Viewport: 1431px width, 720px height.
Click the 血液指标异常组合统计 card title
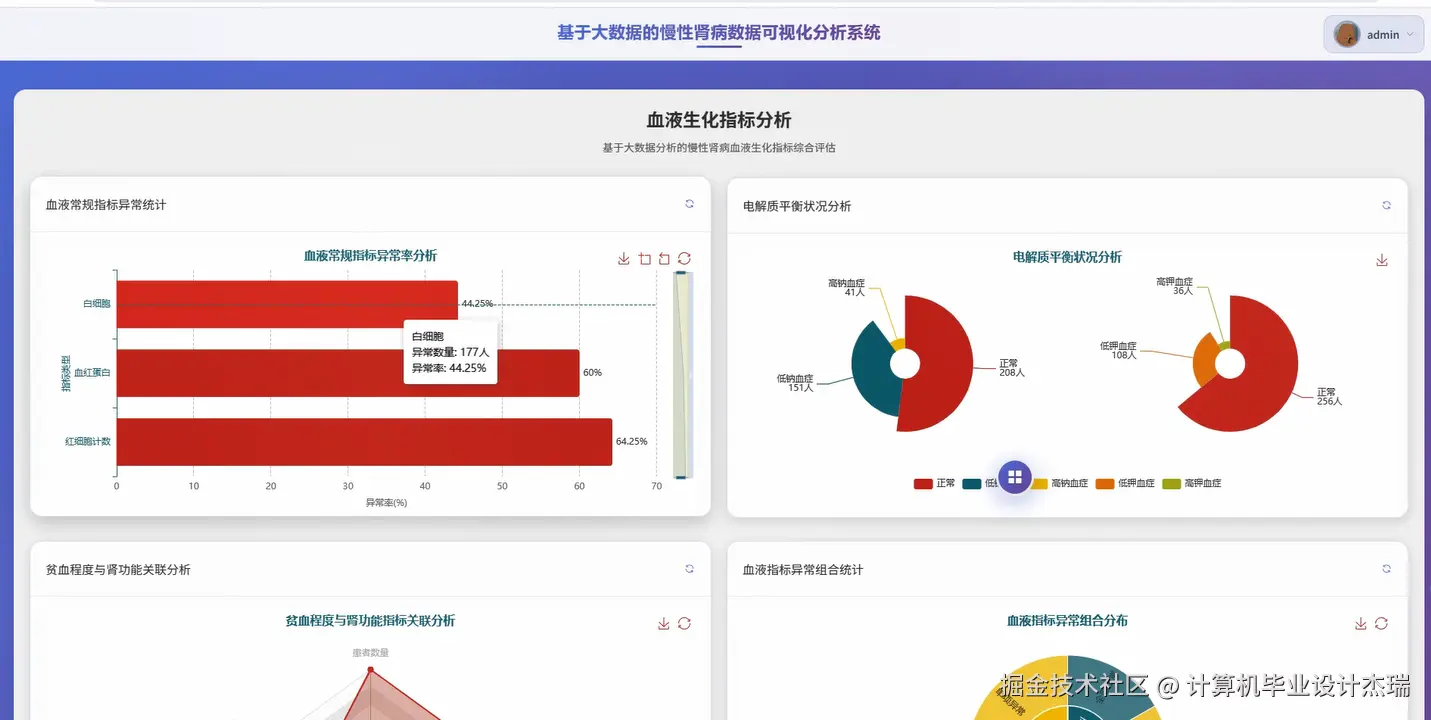click(x=803, y=570)
